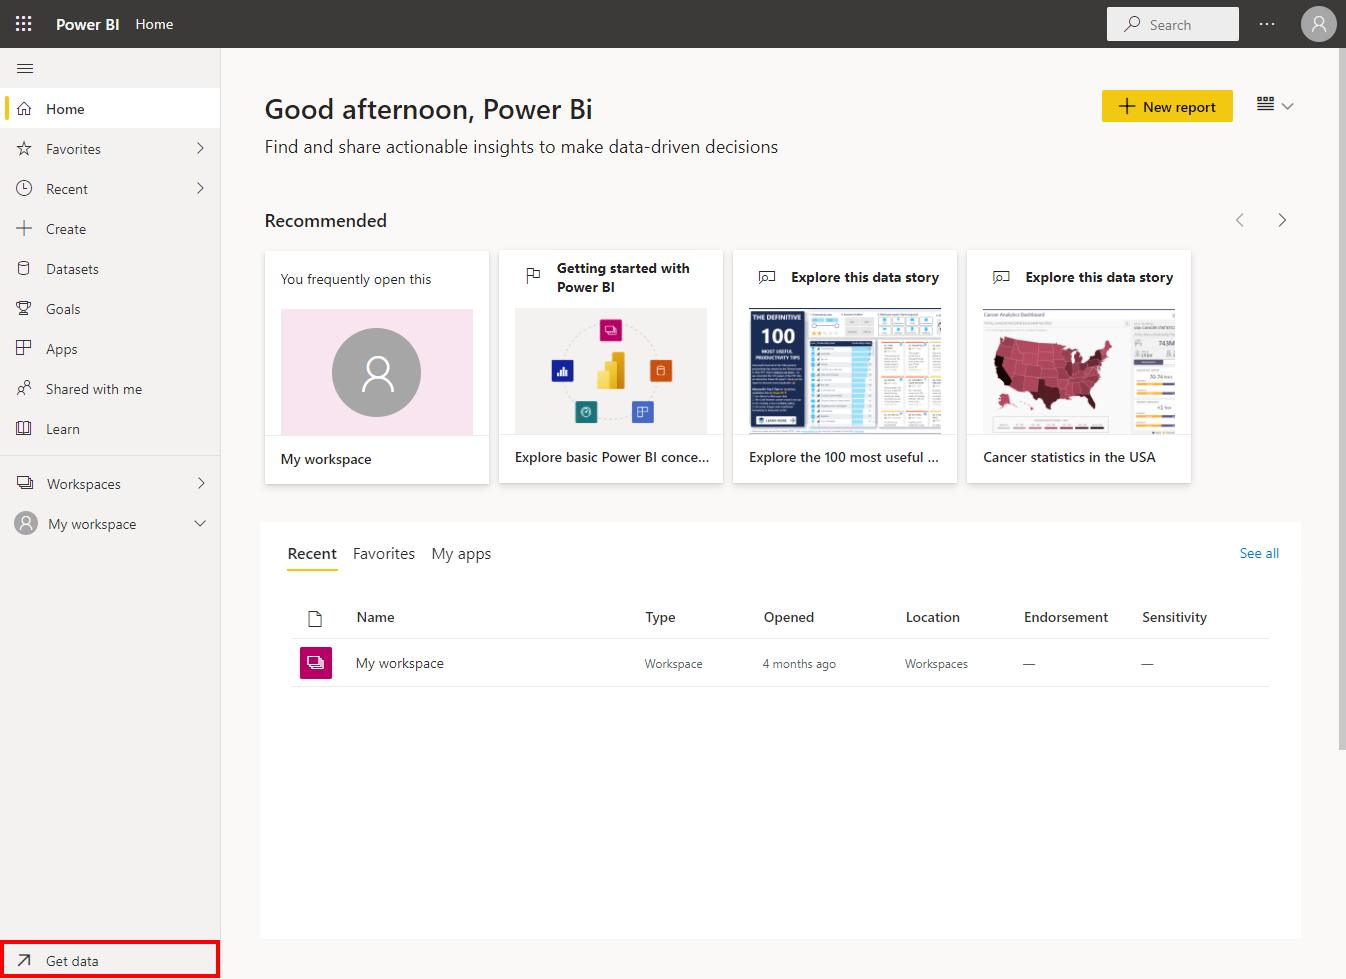Switch to the Favorites tab
1346x979 pixels.
384,554
